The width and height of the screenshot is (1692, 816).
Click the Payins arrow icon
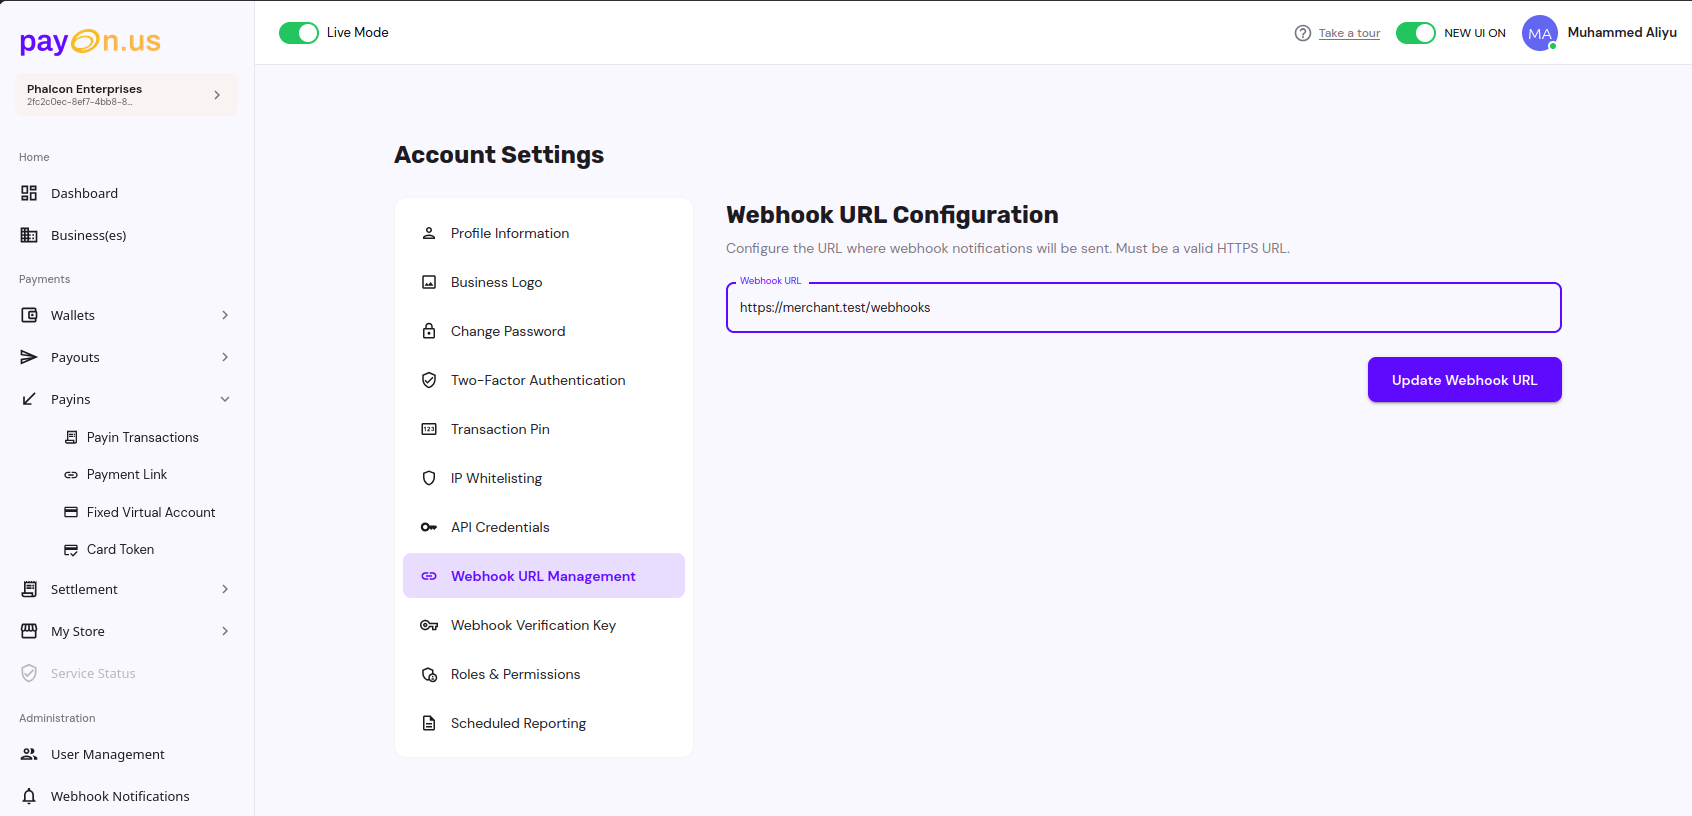coord(29,399)
